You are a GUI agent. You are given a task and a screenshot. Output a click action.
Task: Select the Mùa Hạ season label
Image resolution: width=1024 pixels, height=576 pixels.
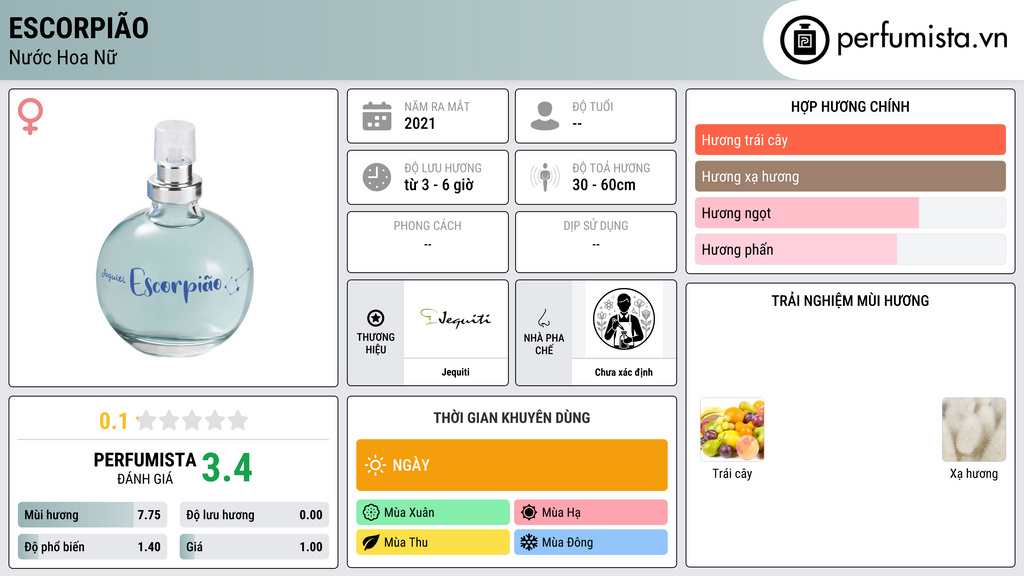[x=590, y=513]
